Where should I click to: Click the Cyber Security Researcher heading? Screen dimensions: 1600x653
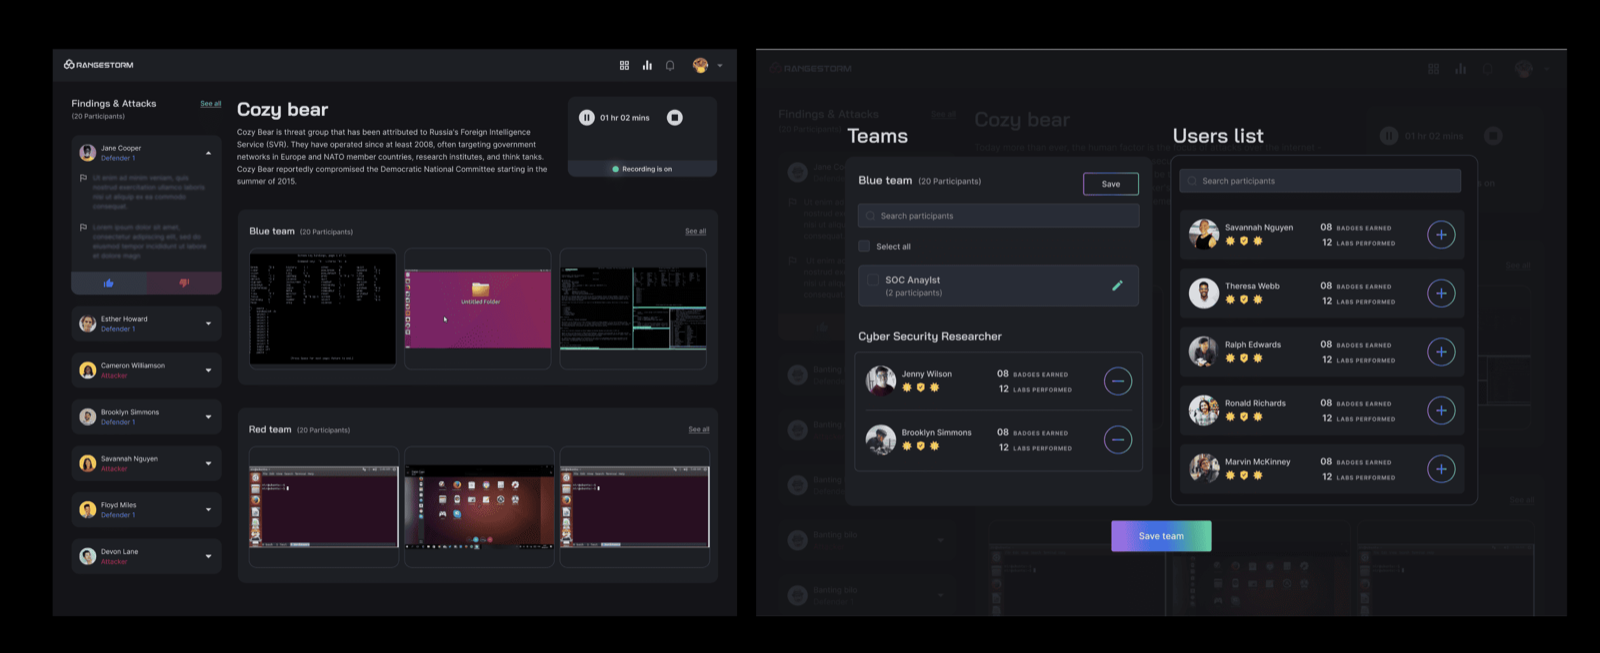tap(930, 337)
